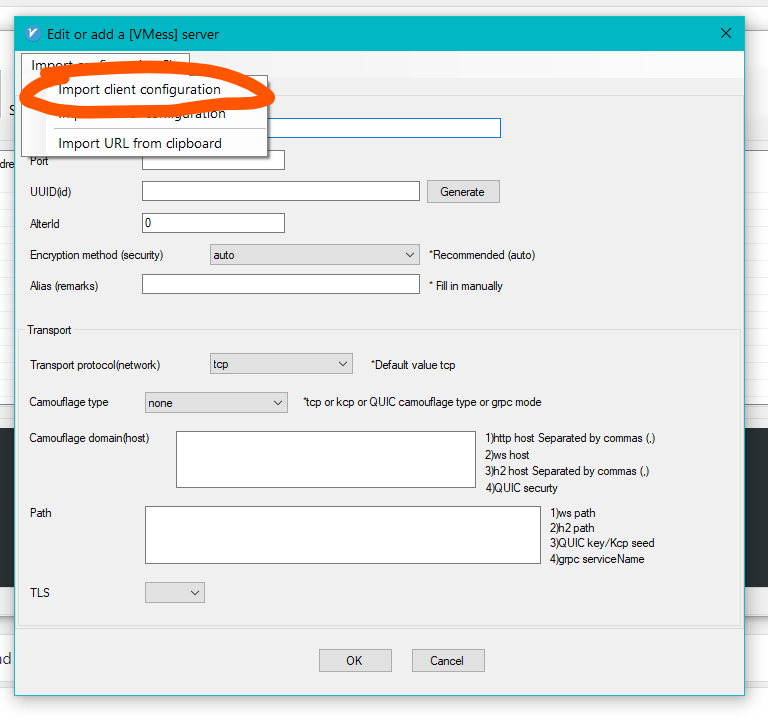The height and width of the screenshot is (718, 768).
Task: Open the Encryption method dropdown
Action: pos(314,255)
